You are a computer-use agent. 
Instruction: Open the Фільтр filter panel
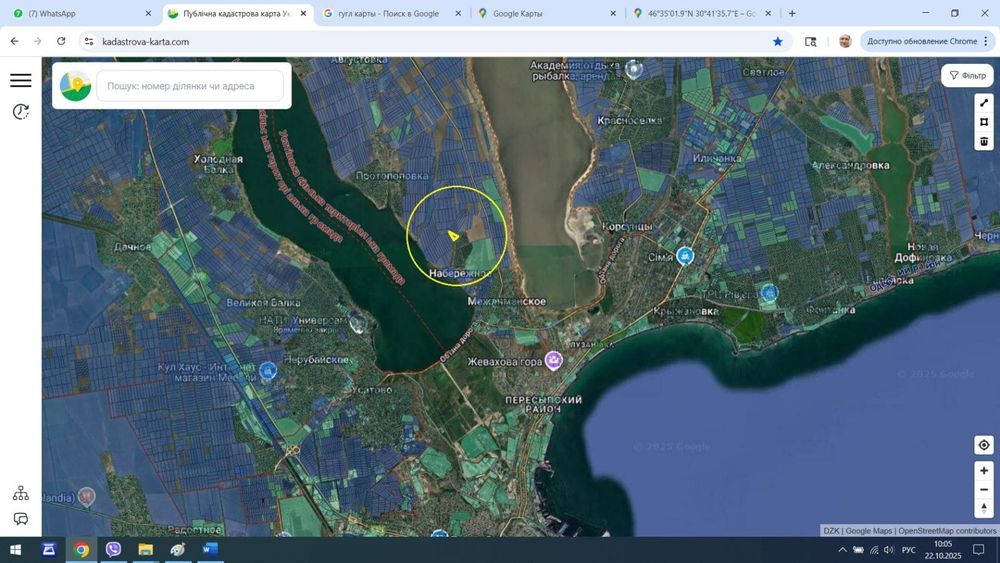point(967,75)
